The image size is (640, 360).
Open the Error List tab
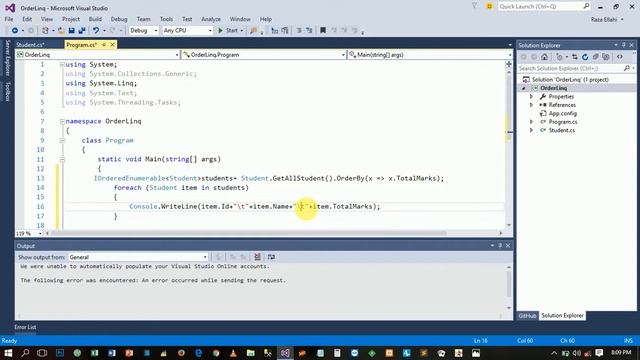(x=25, y=327)
